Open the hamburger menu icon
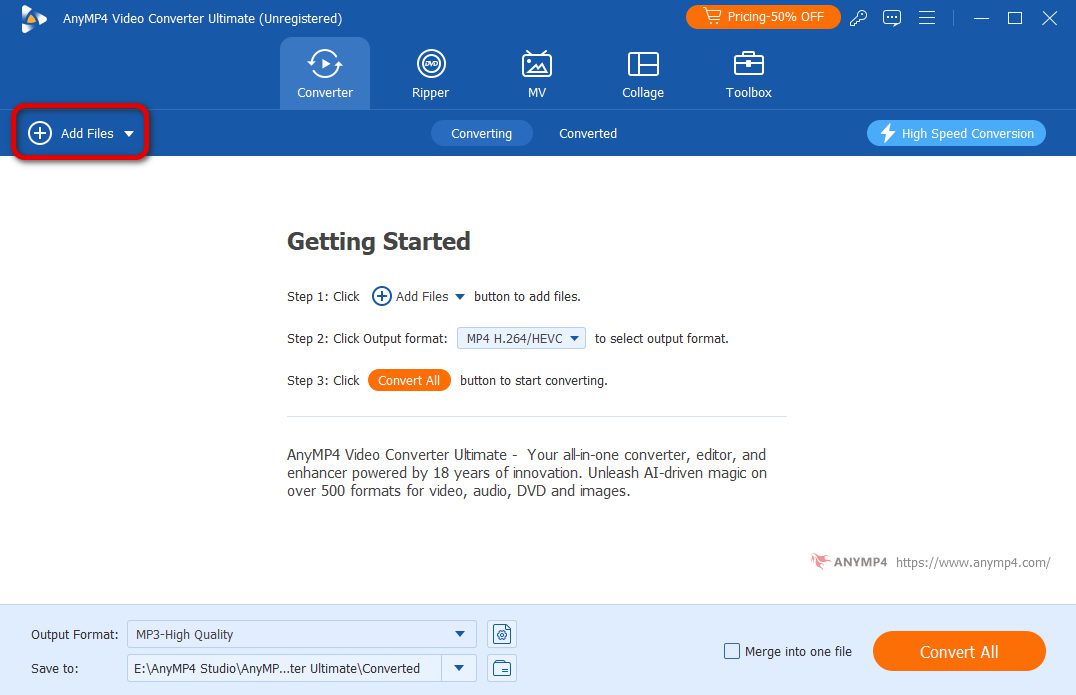Viewport: 1076px width, 695px height. pos(927,18)
